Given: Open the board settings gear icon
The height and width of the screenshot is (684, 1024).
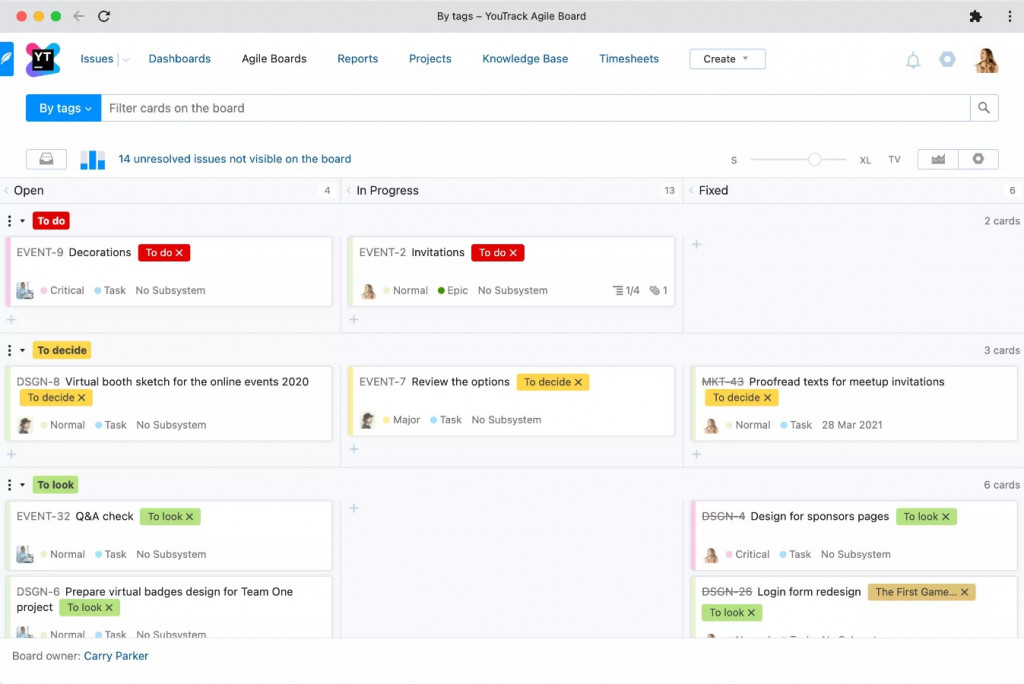Looking at the screenshot, I should coord(978,159).
